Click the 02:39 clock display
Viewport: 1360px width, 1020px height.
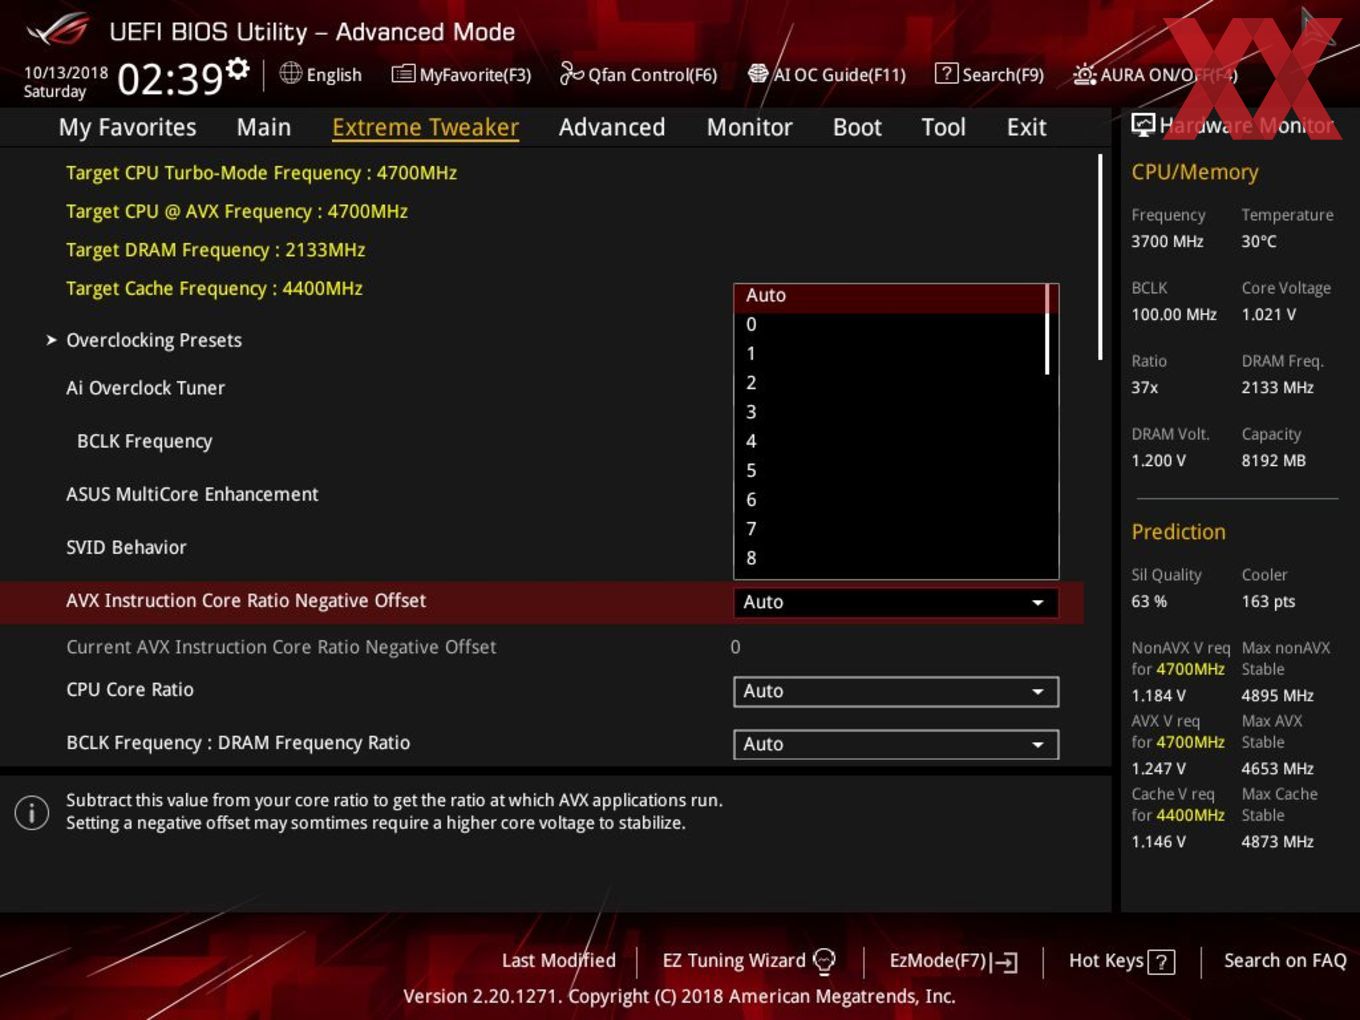click(x=169, y=78)
